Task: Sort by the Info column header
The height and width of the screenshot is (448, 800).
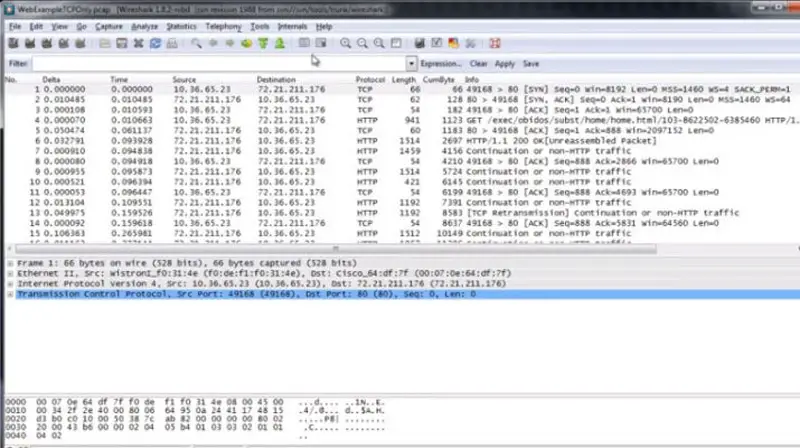Action: 472,80
